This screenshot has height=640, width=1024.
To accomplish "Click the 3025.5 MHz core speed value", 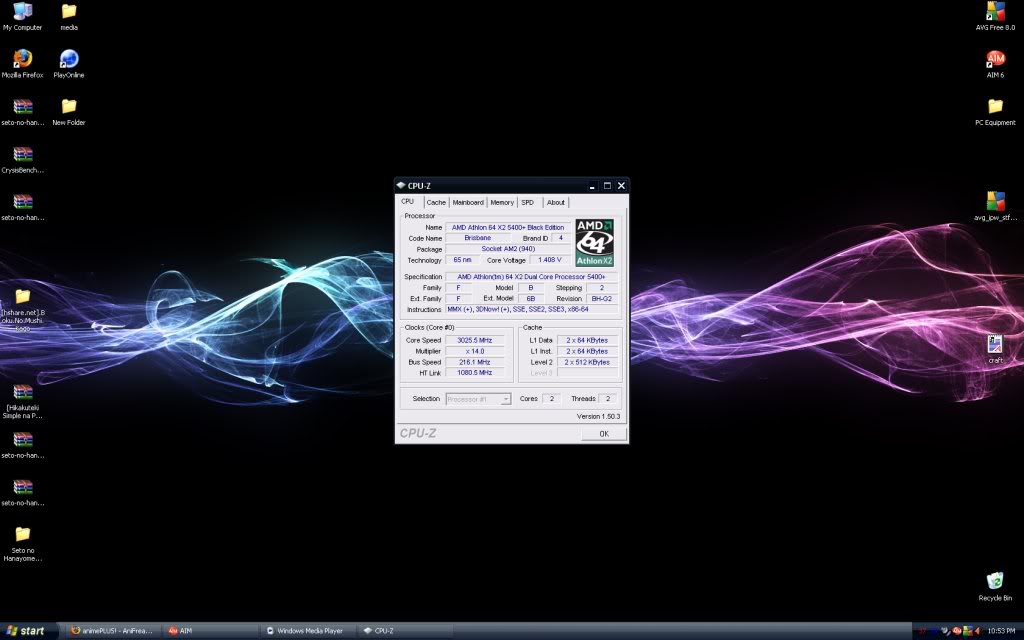I will (475, 340).
